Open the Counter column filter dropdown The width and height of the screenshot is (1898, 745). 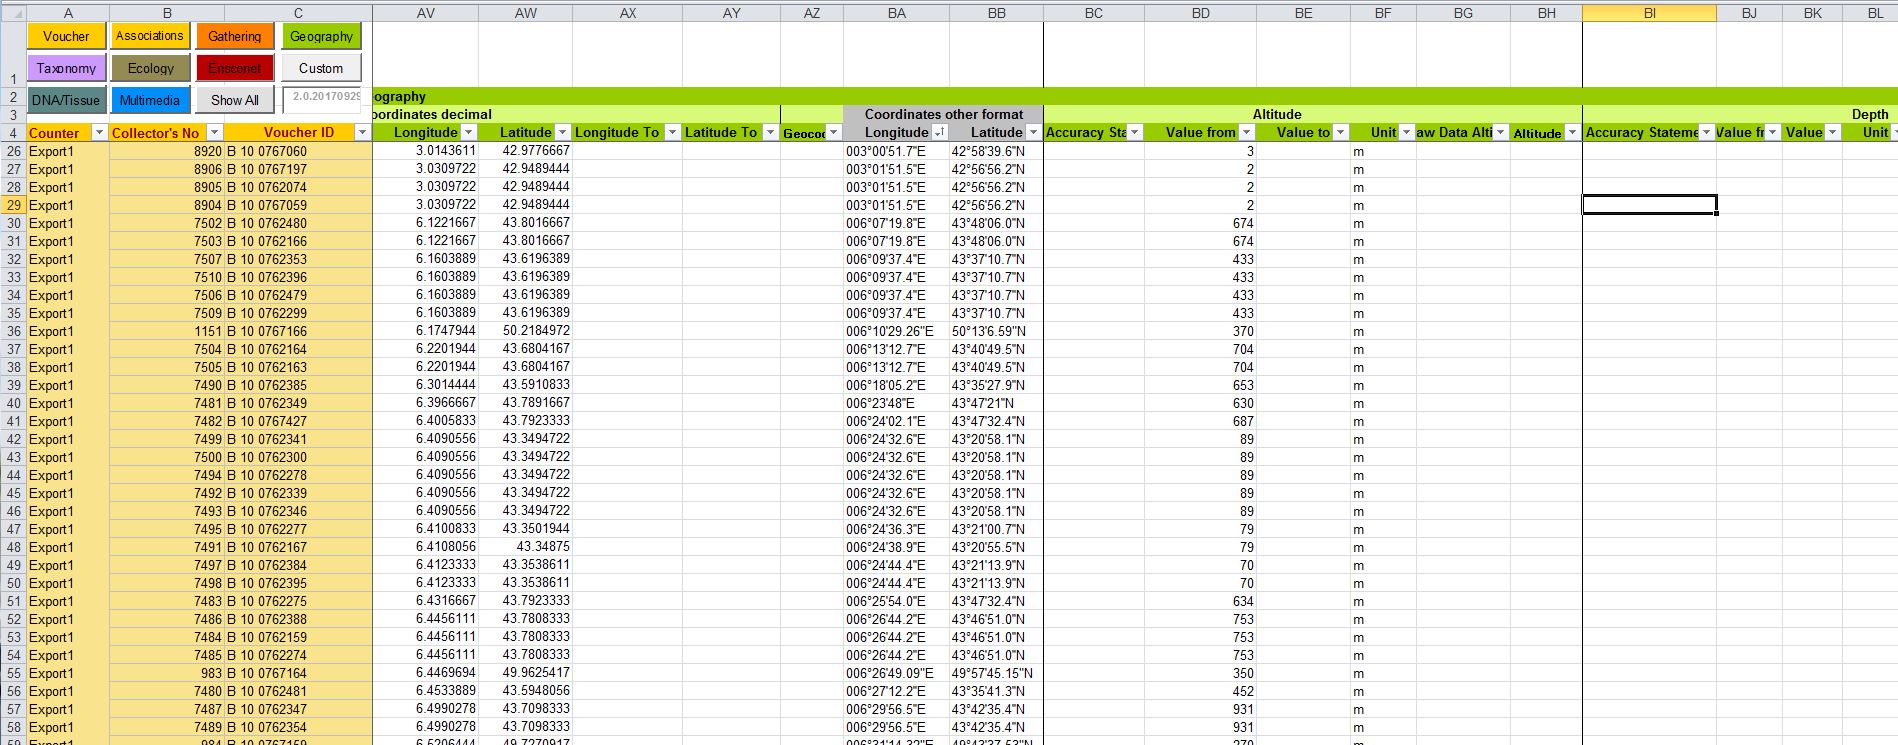[99, 133]
